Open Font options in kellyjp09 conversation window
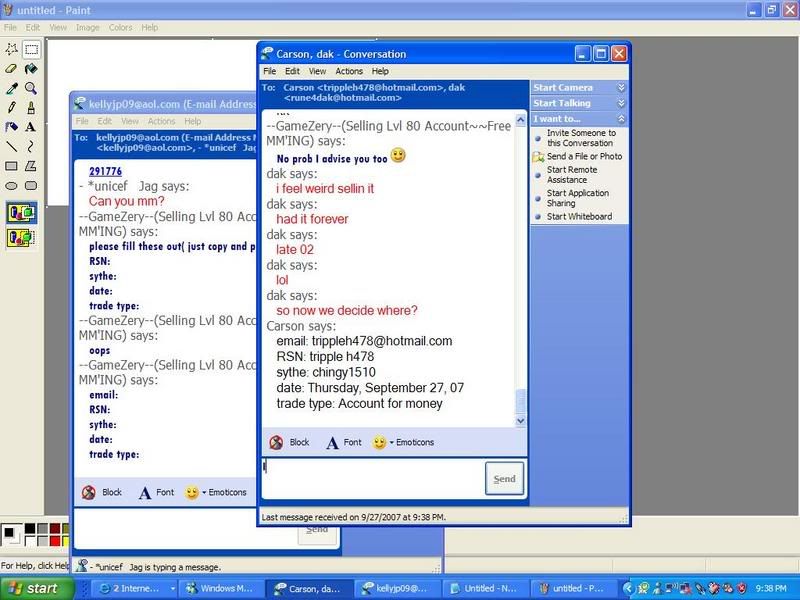Screen dimensions: 800x600 [157, 492]
